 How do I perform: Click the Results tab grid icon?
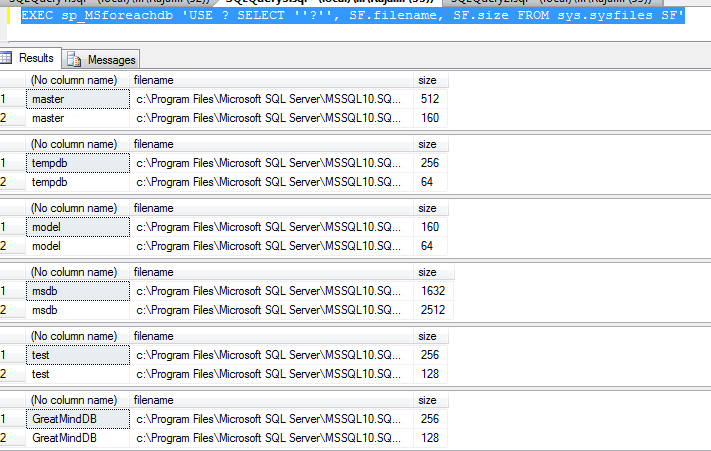(6, 58)
